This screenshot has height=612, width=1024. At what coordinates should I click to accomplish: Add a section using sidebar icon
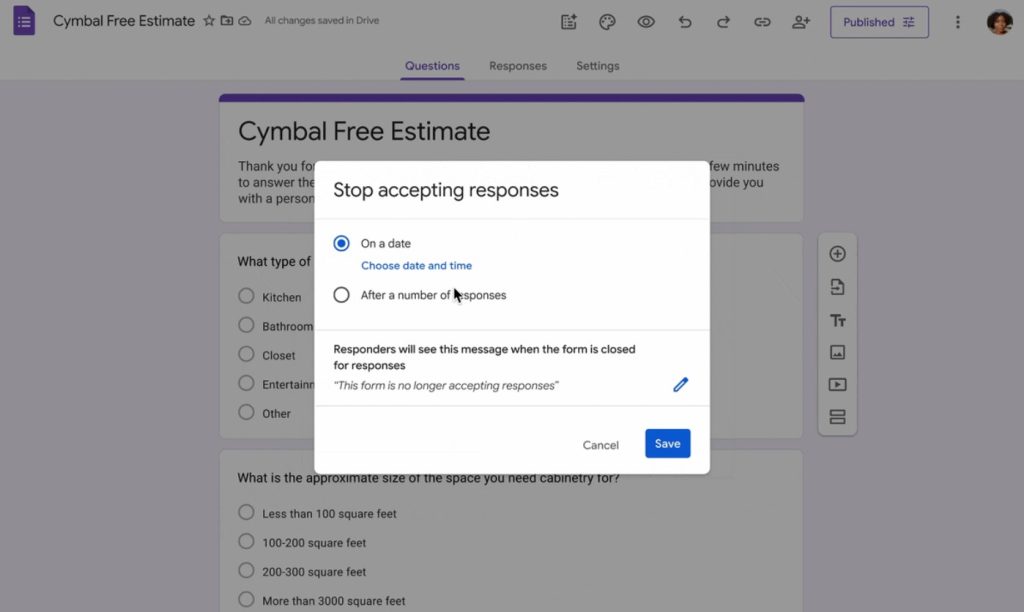tap(838, 417)
